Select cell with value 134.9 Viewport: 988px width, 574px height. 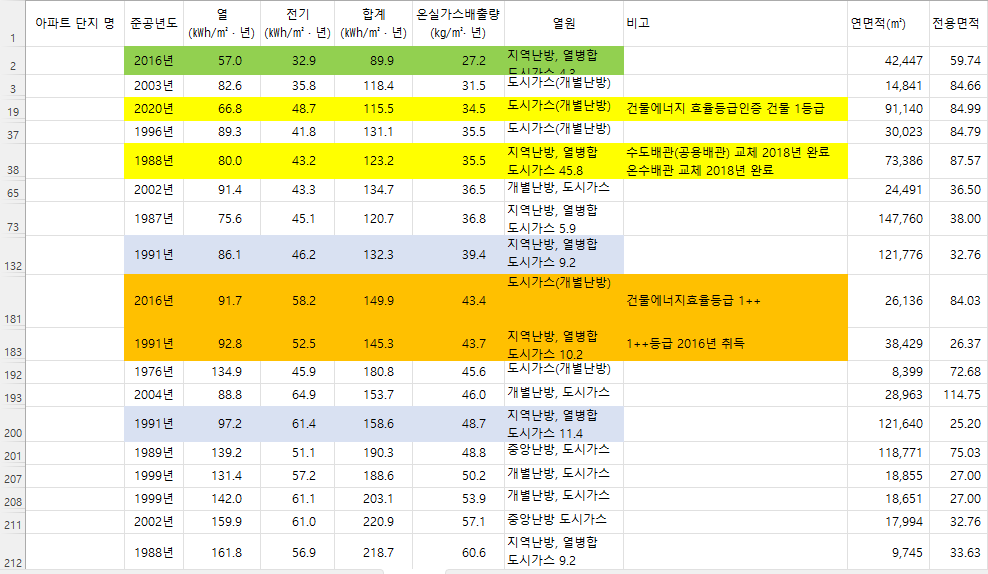[222, 372]
